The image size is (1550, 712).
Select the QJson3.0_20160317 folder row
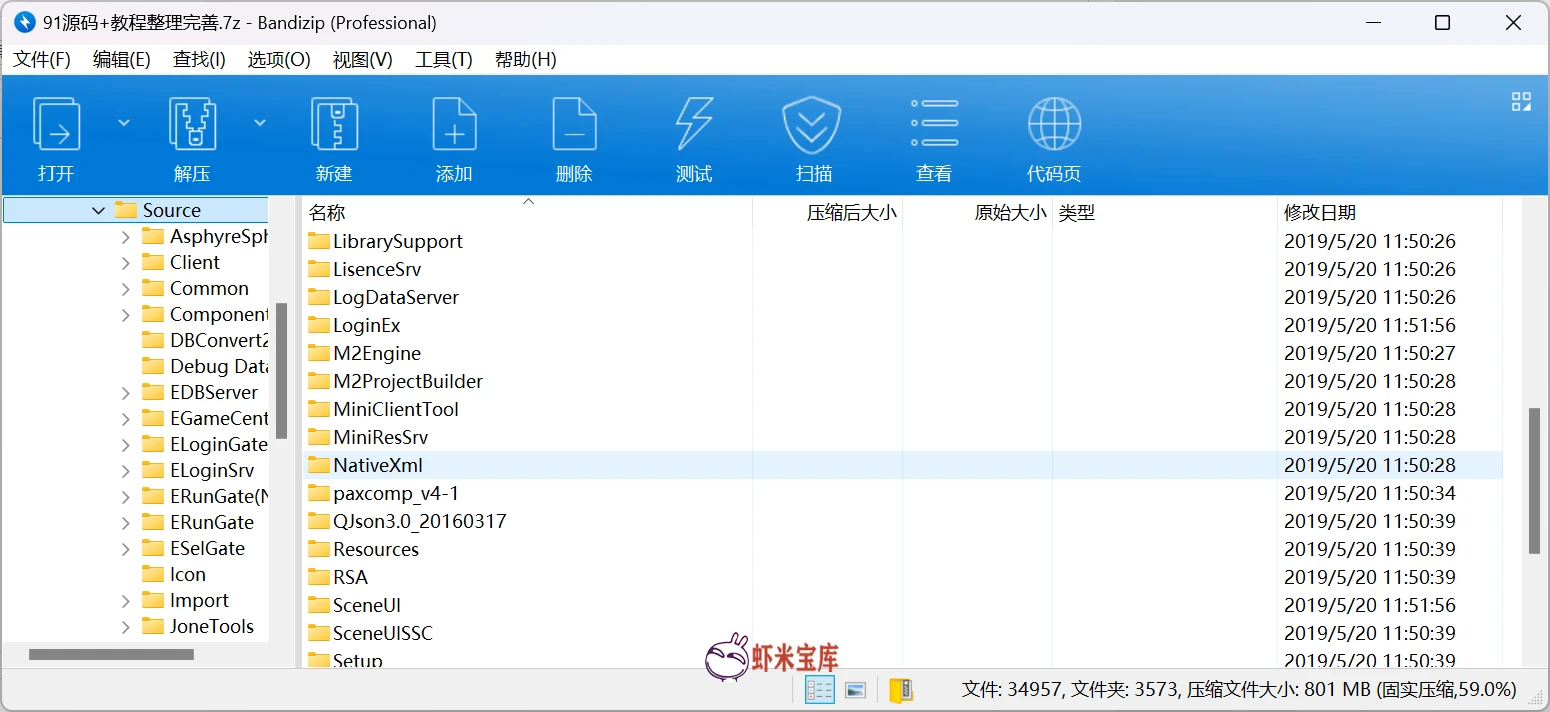[902, 521]
